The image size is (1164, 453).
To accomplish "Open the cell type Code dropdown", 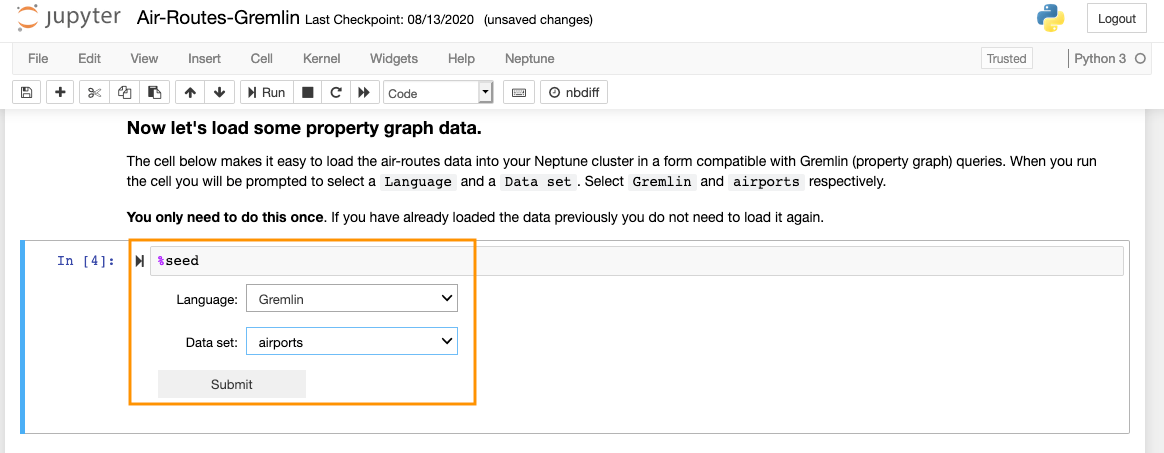I will [x=438, y=93].
